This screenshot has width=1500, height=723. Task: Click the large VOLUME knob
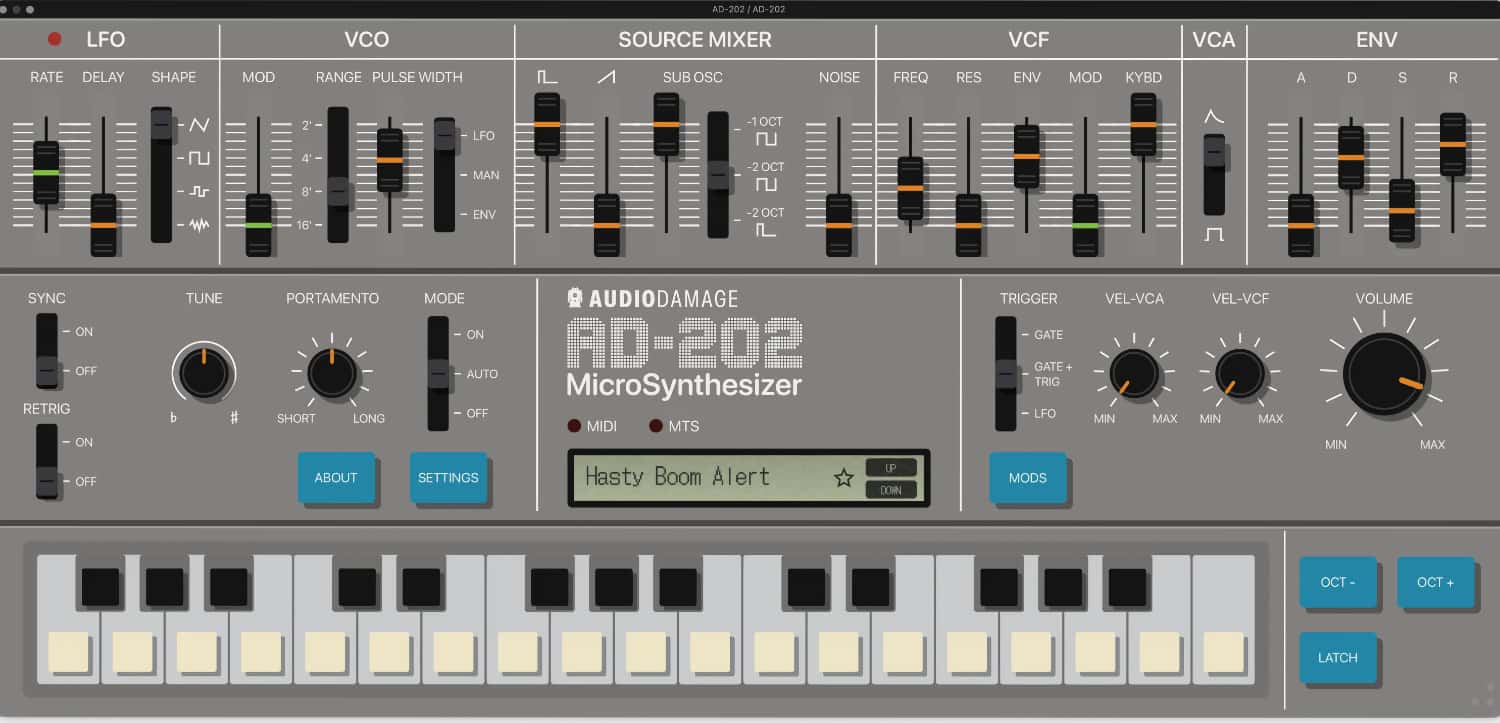pyautogui.click(x=1385, y=374)
